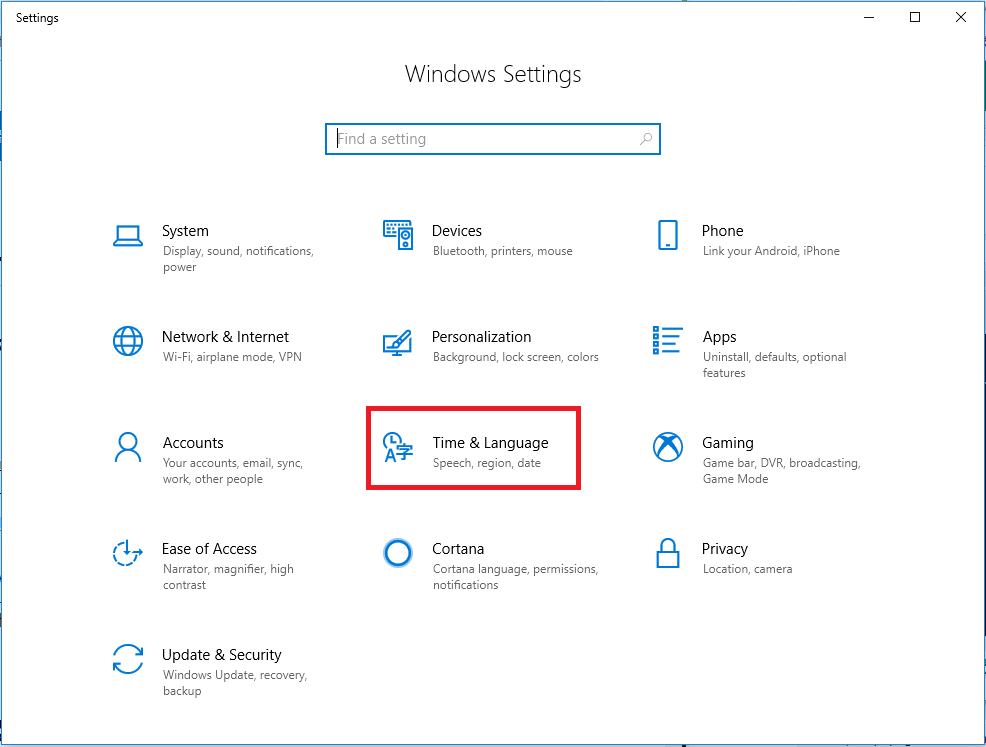Click 'Uninstall, defaults, optional features' text
The image size is (986, 747).
click(775, 365)
